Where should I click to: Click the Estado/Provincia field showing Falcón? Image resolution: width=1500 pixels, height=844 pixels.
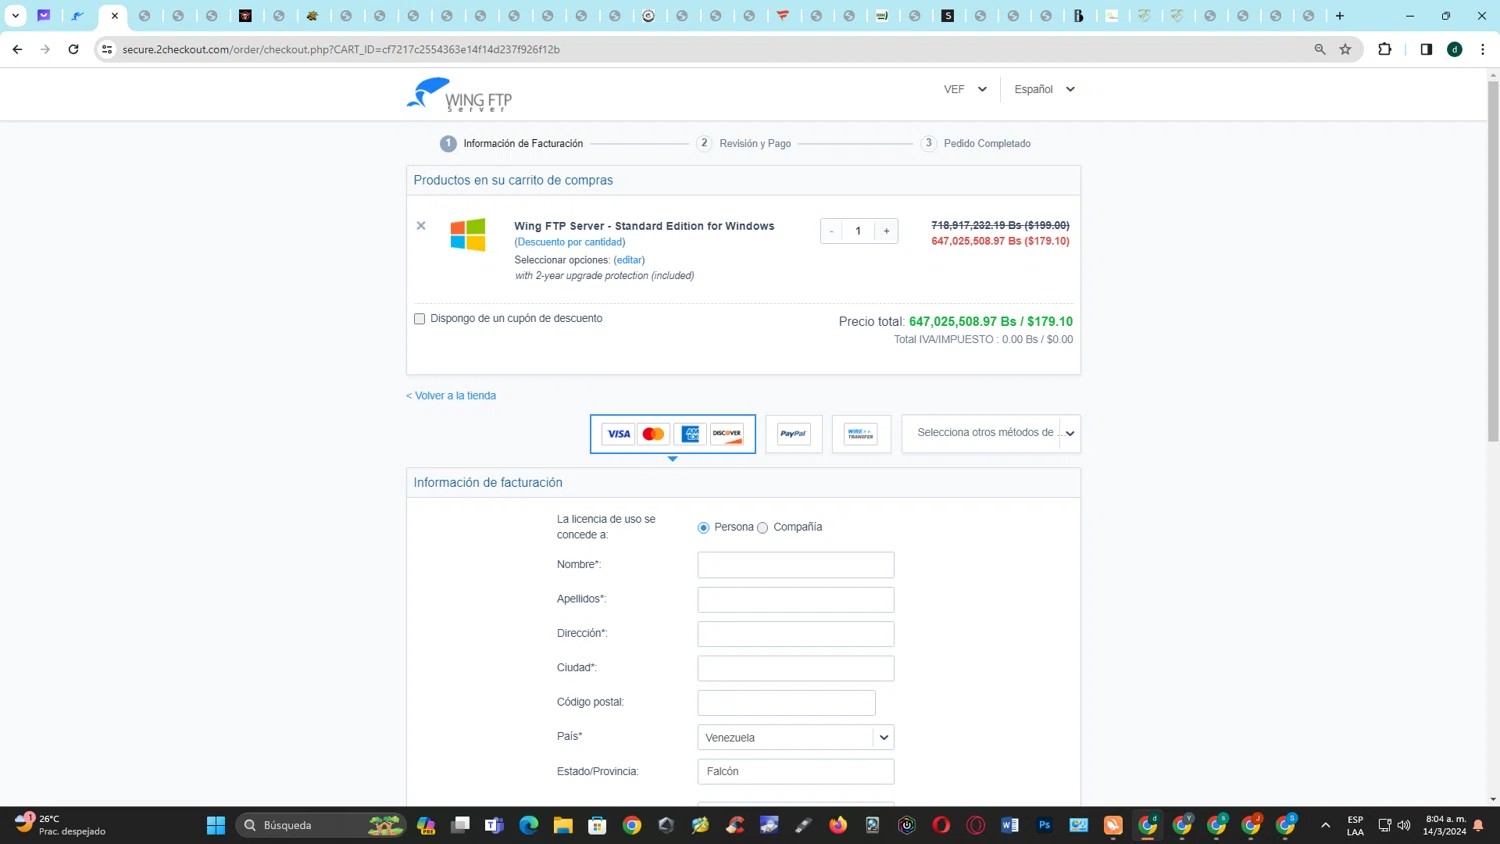pos(796,771)
